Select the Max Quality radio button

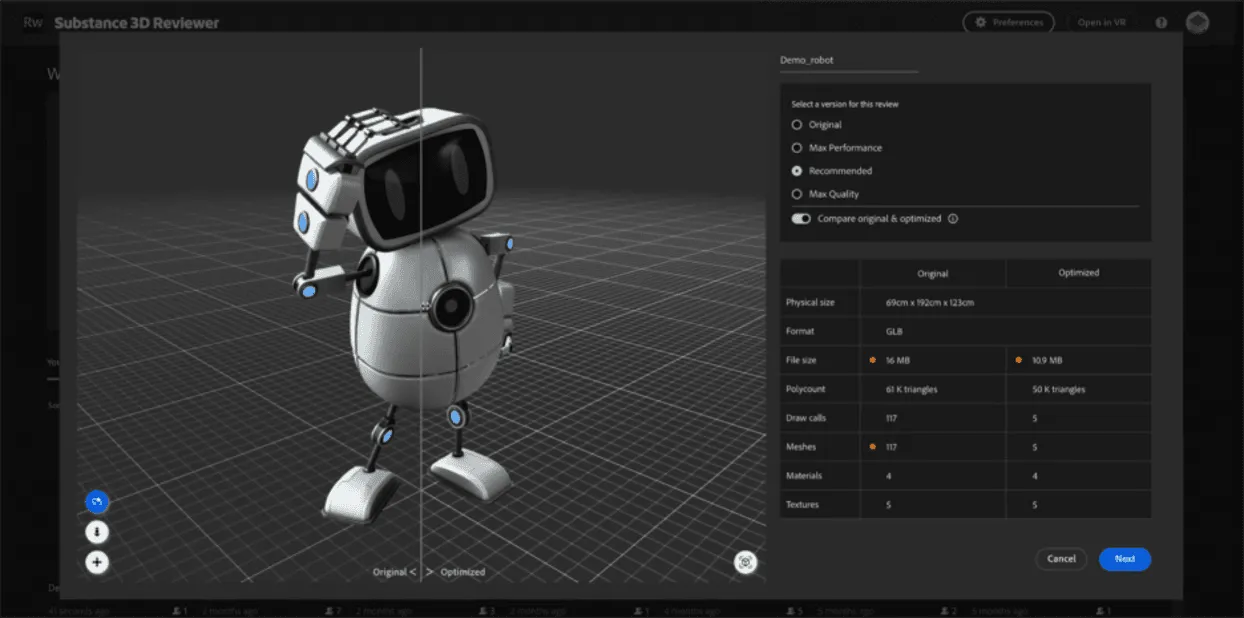pyautogui.click(x=797, y=194)
